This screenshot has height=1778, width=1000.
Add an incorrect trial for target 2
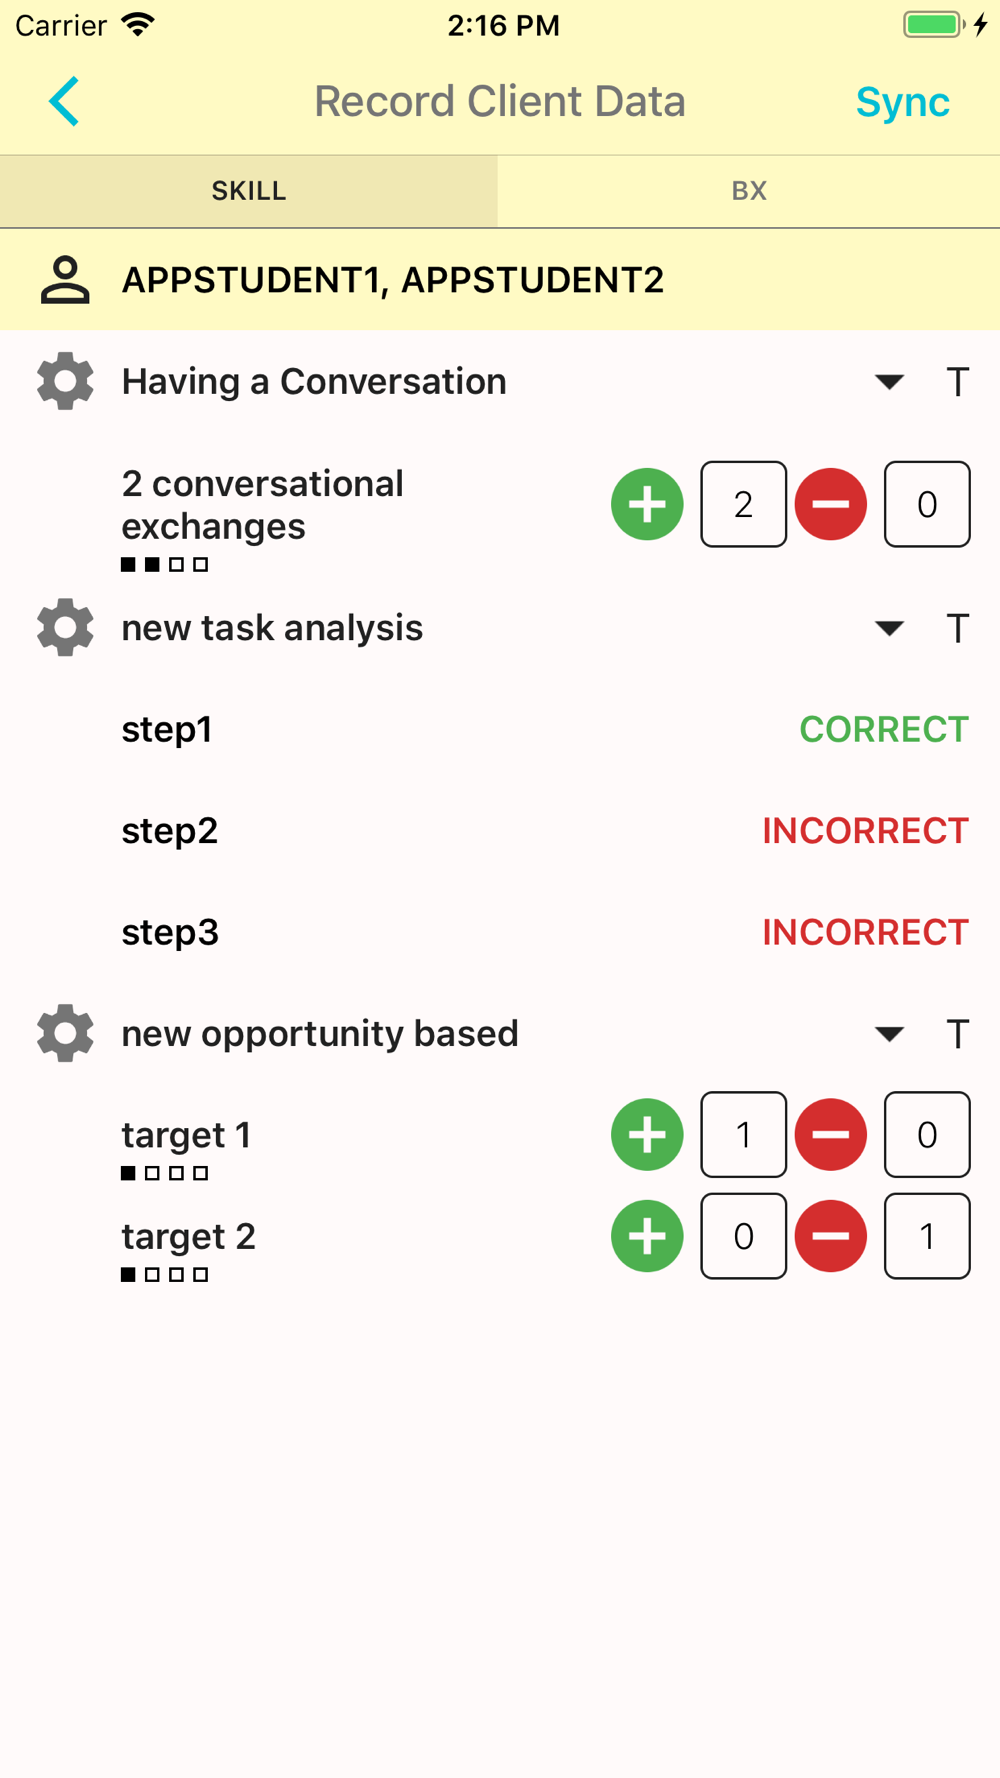coord(830,1236)
